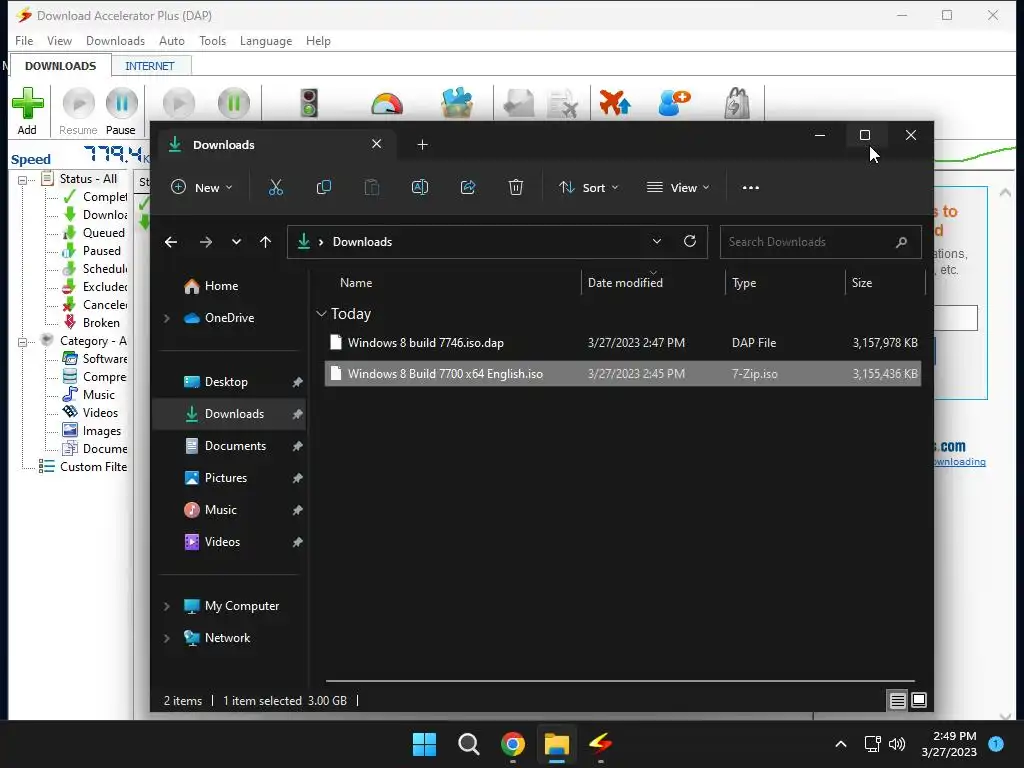Click the green Add download button in DAP
The image size is (1024, 768).
point(27,111)
